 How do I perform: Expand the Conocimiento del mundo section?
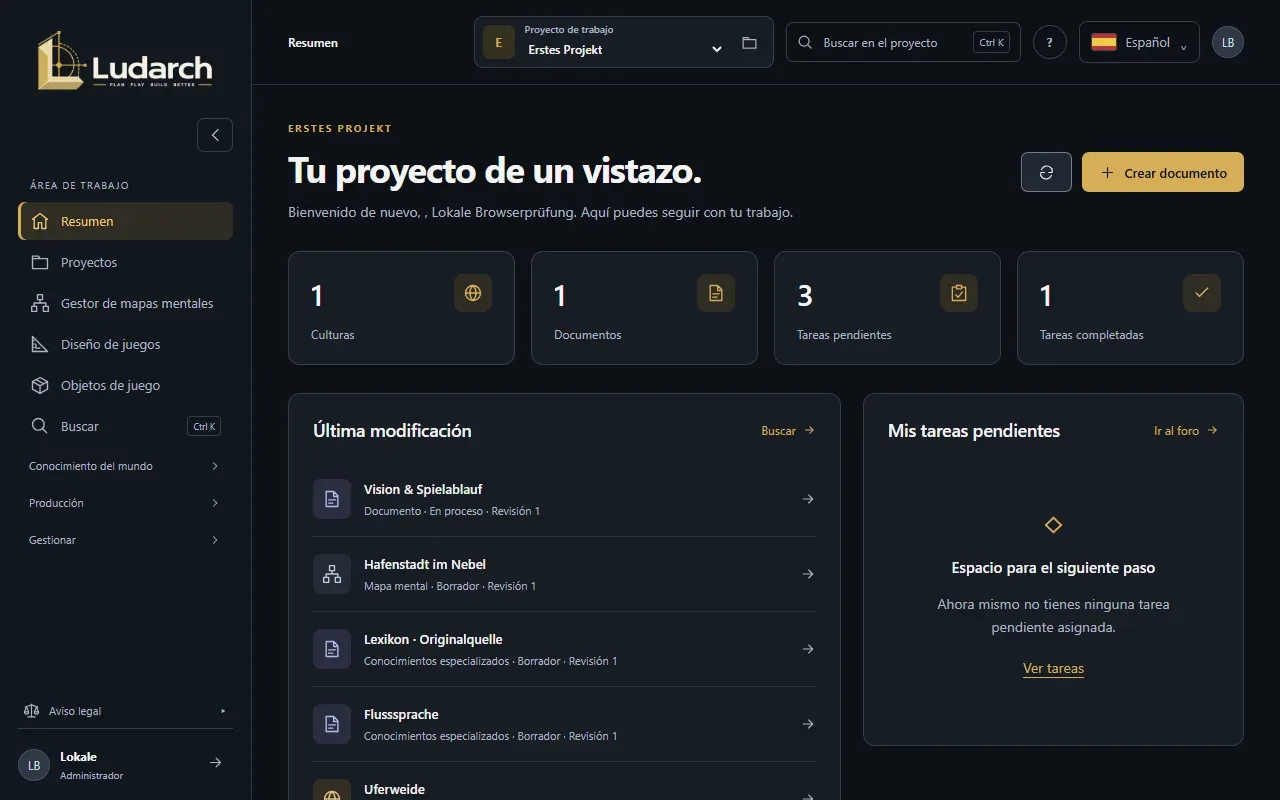tap(125, 466)
